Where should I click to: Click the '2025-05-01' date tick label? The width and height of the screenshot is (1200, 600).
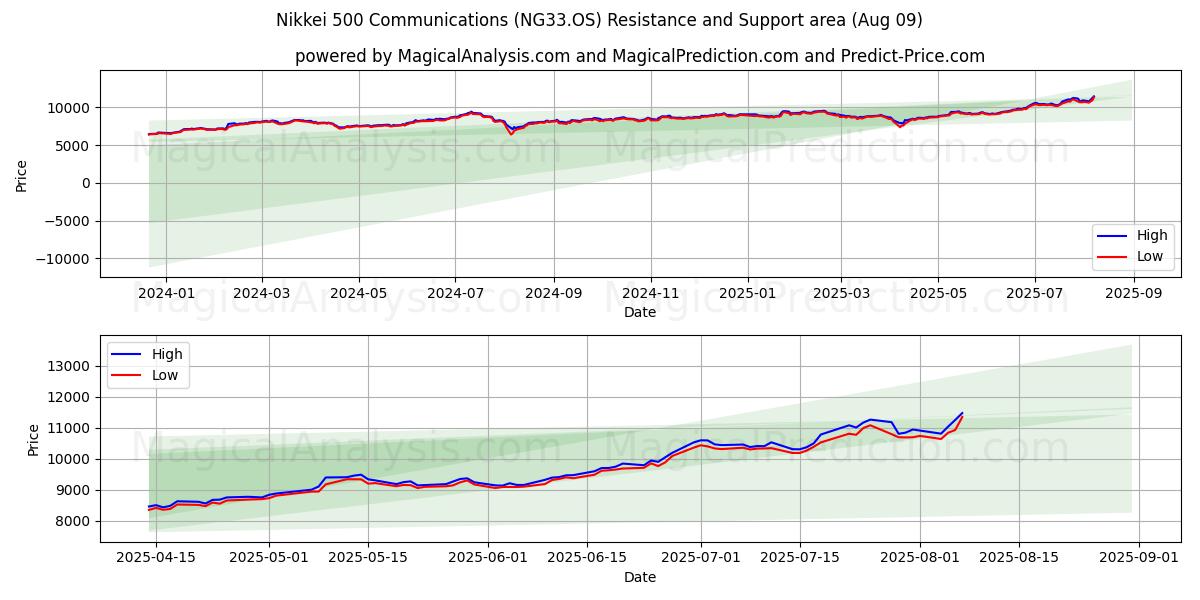click(269, 559)
